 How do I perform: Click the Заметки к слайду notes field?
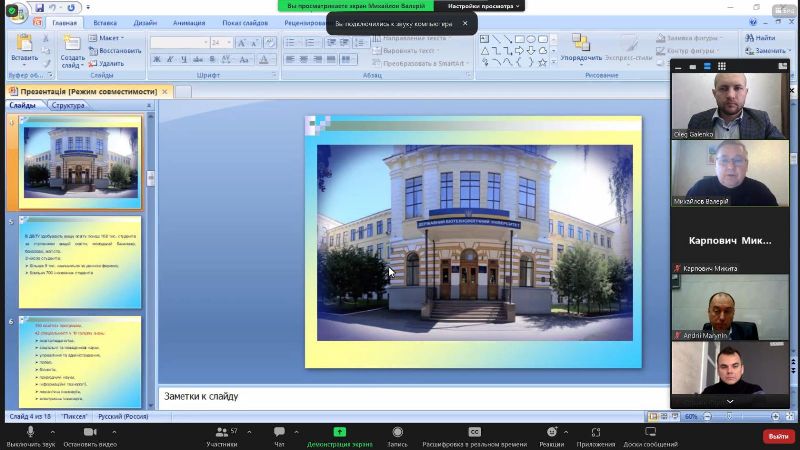[x=400, y=396]
